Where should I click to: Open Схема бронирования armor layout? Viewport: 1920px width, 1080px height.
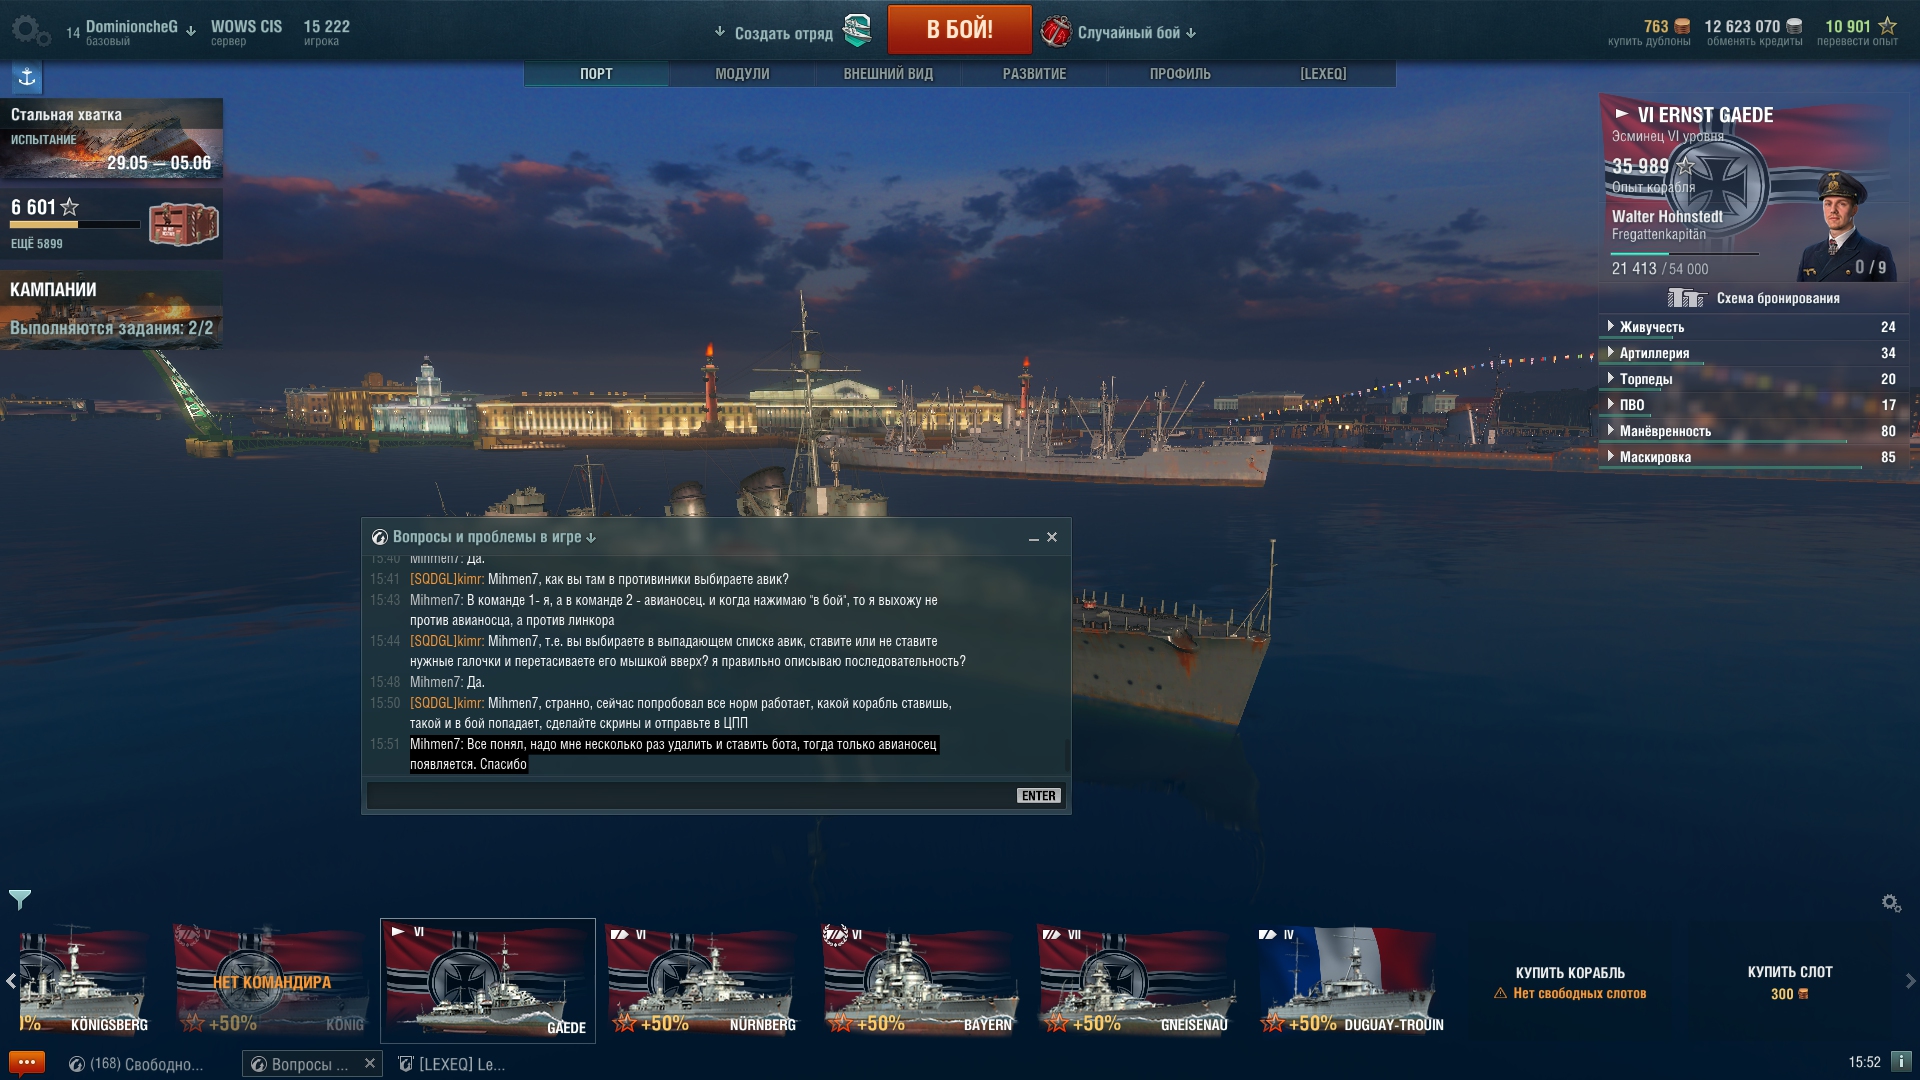[x=1754, y=298]
